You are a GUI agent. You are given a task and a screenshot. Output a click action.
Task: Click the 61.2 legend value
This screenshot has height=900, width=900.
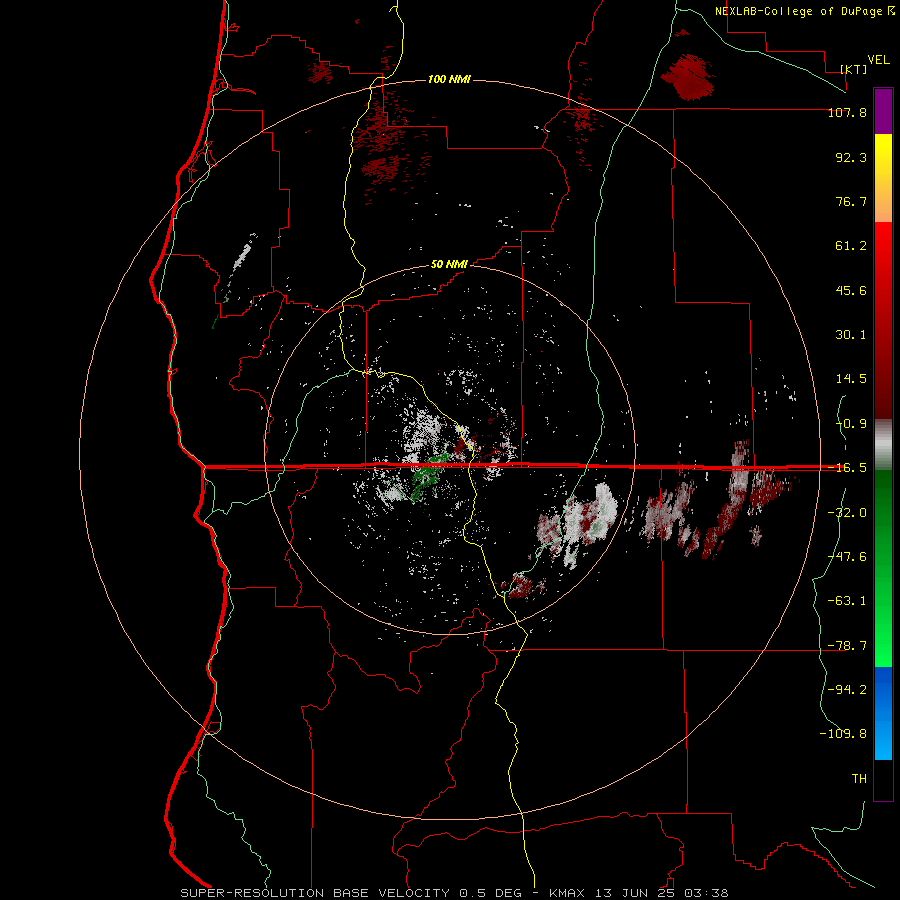coord(851,246)
